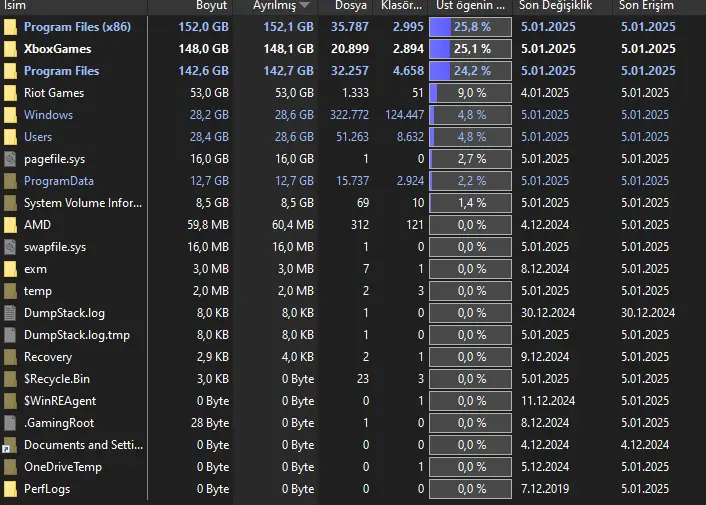Click the XboxGames folder icon
This screenshot has height=505, width=706.
coord(10,49)
